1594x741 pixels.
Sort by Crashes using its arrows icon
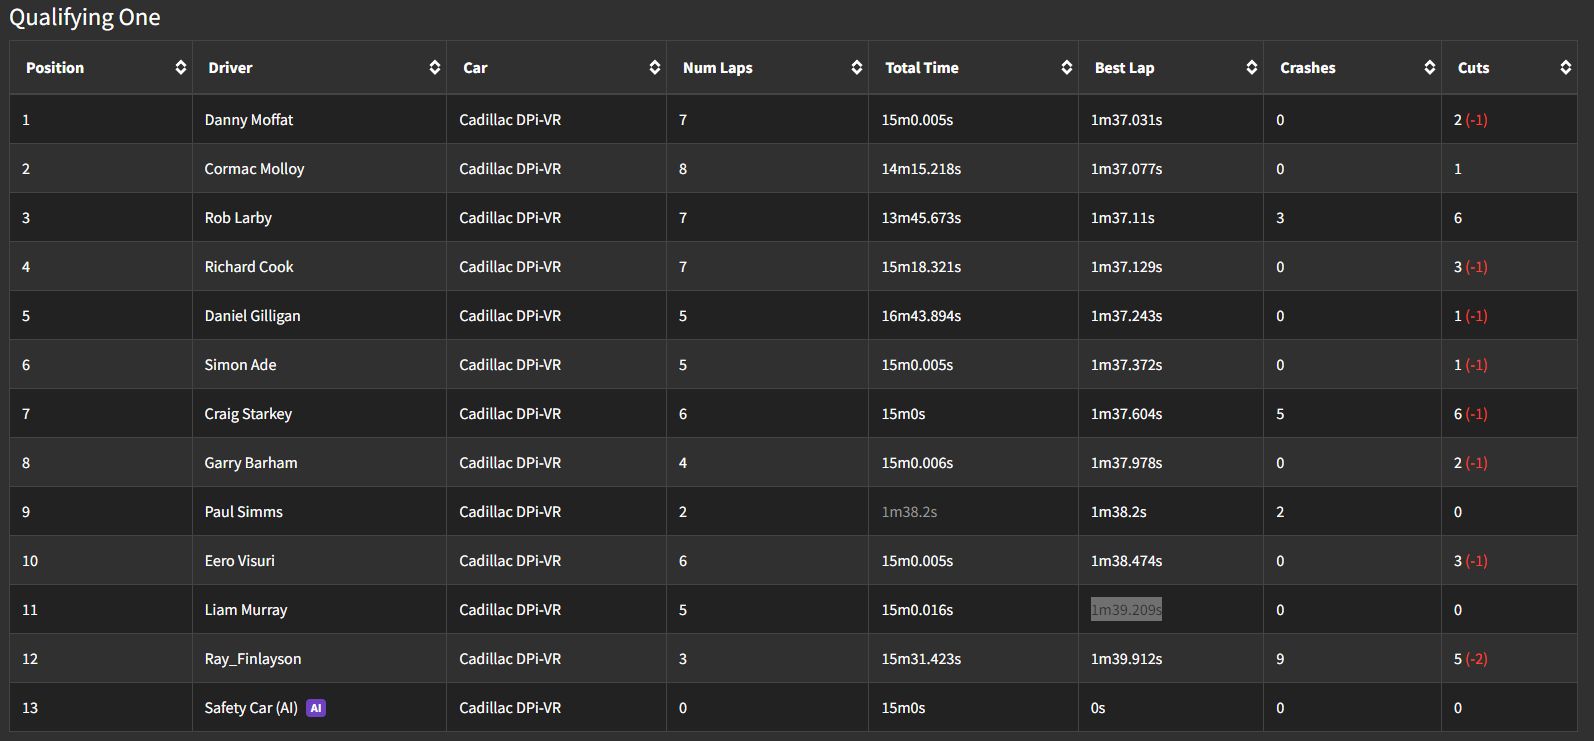point(1430,68)
